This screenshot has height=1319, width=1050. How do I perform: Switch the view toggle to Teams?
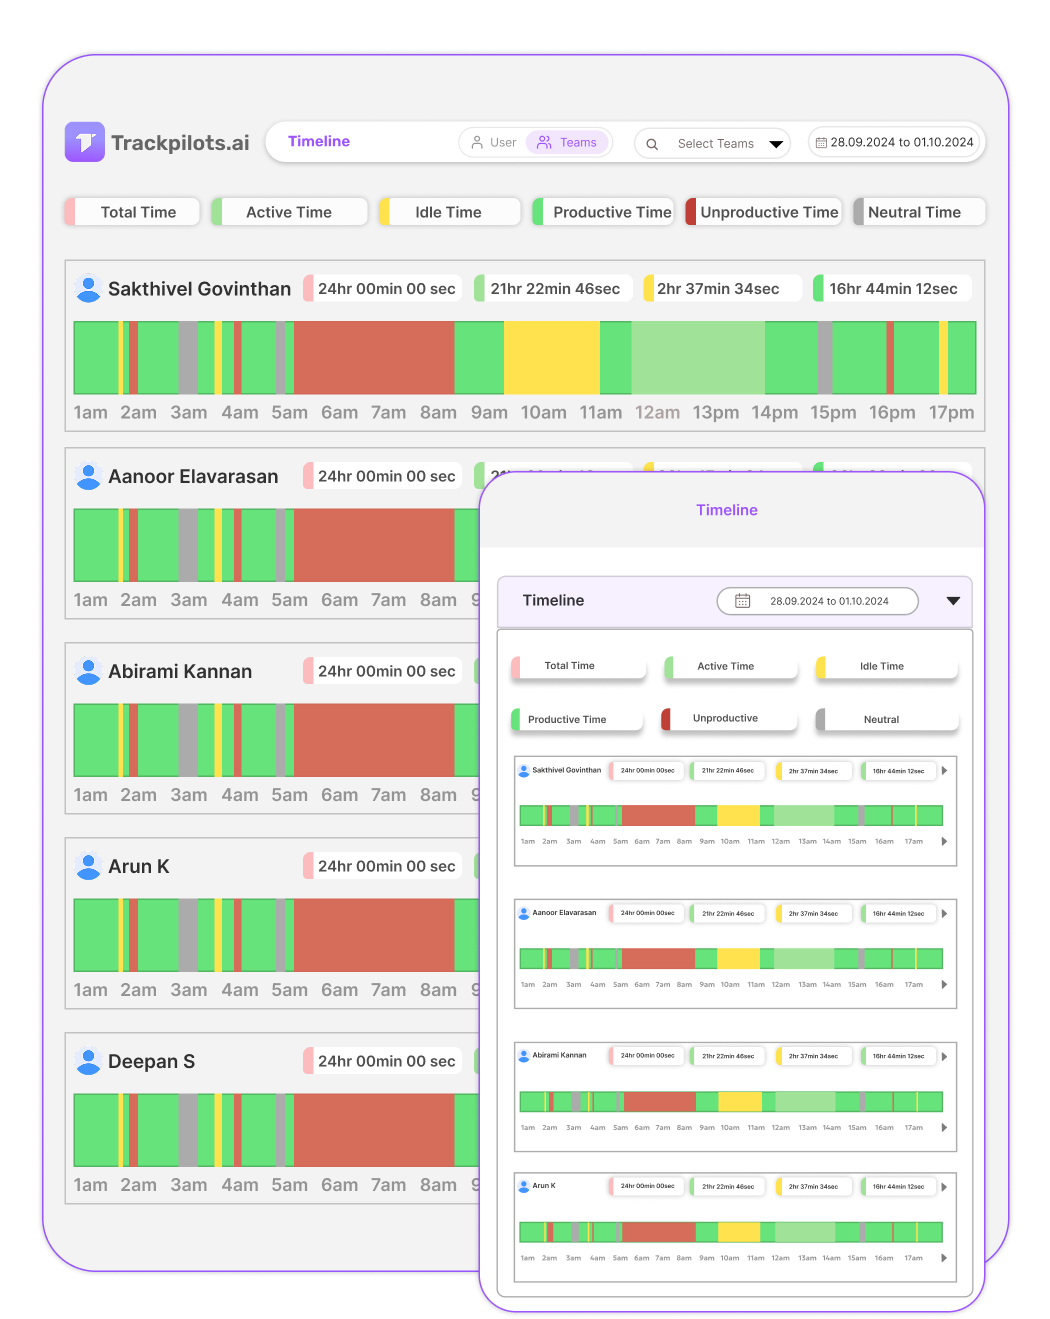click(567, 143)
